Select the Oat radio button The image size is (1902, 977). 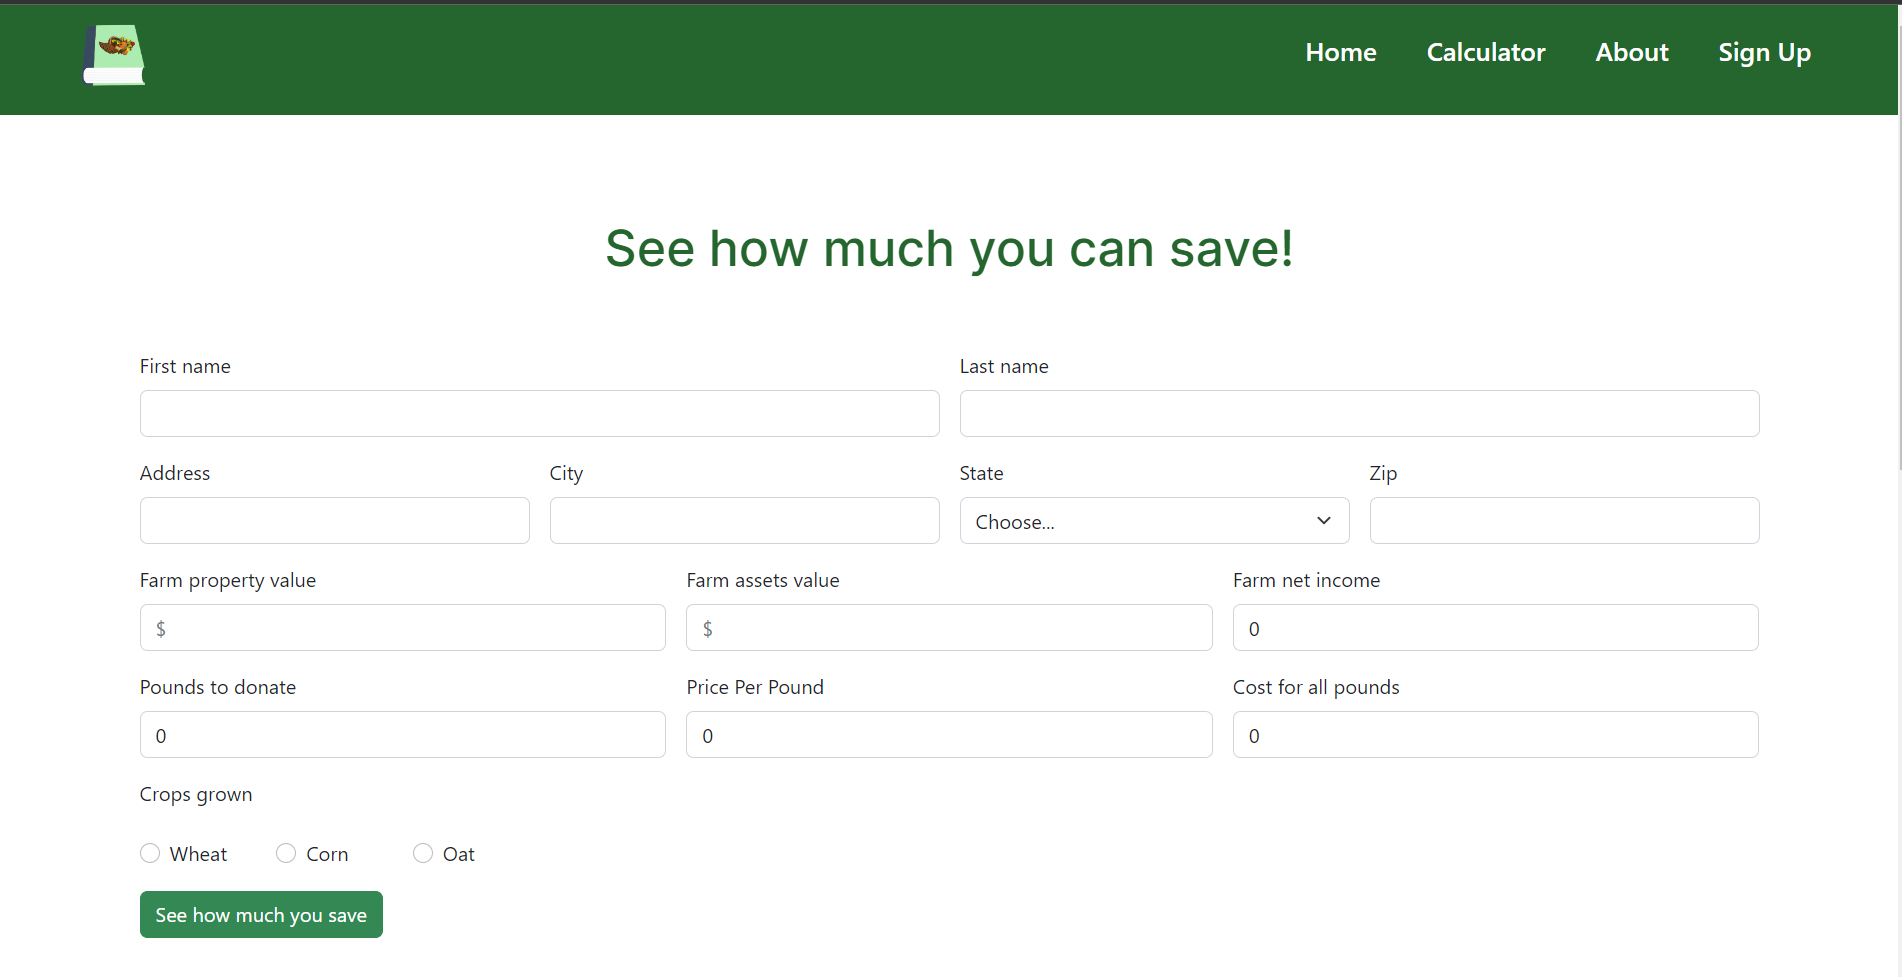click(x=423, y=853)
